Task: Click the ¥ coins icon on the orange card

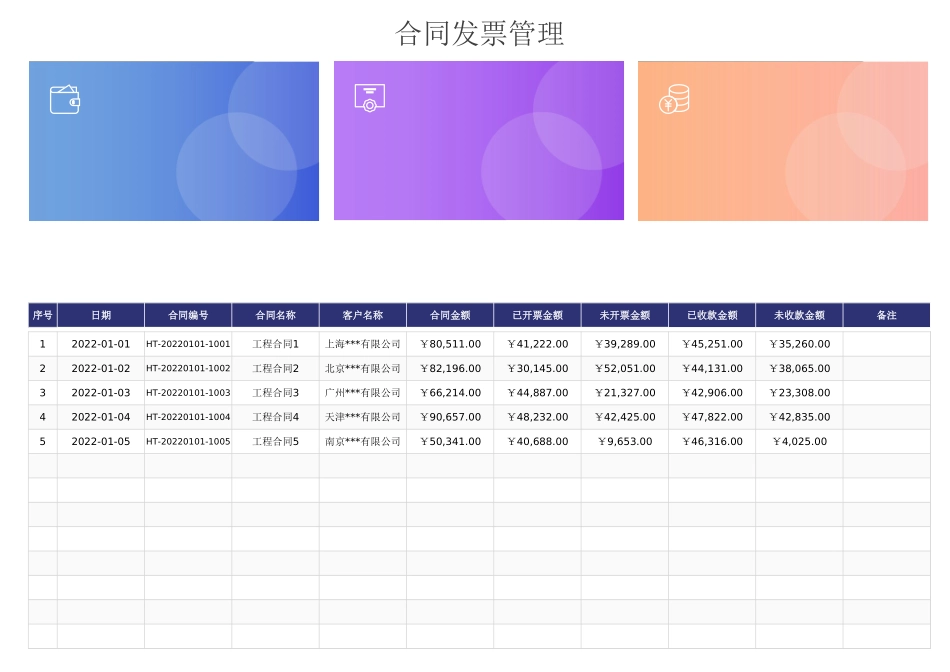Action: 673,100
